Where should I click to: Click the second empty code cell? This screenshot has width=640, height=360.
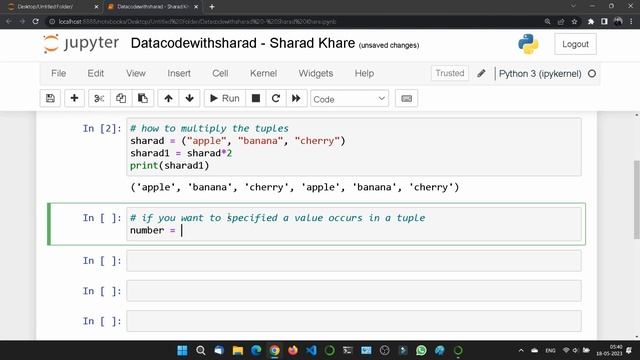pyautogui.click(x=354, y=291)
